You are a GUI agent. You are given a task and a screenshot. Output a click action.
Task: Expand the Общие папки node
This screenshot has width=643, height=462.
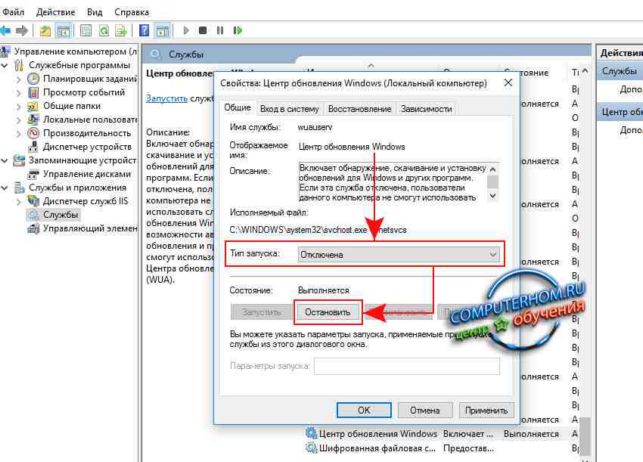pos(18,107)
